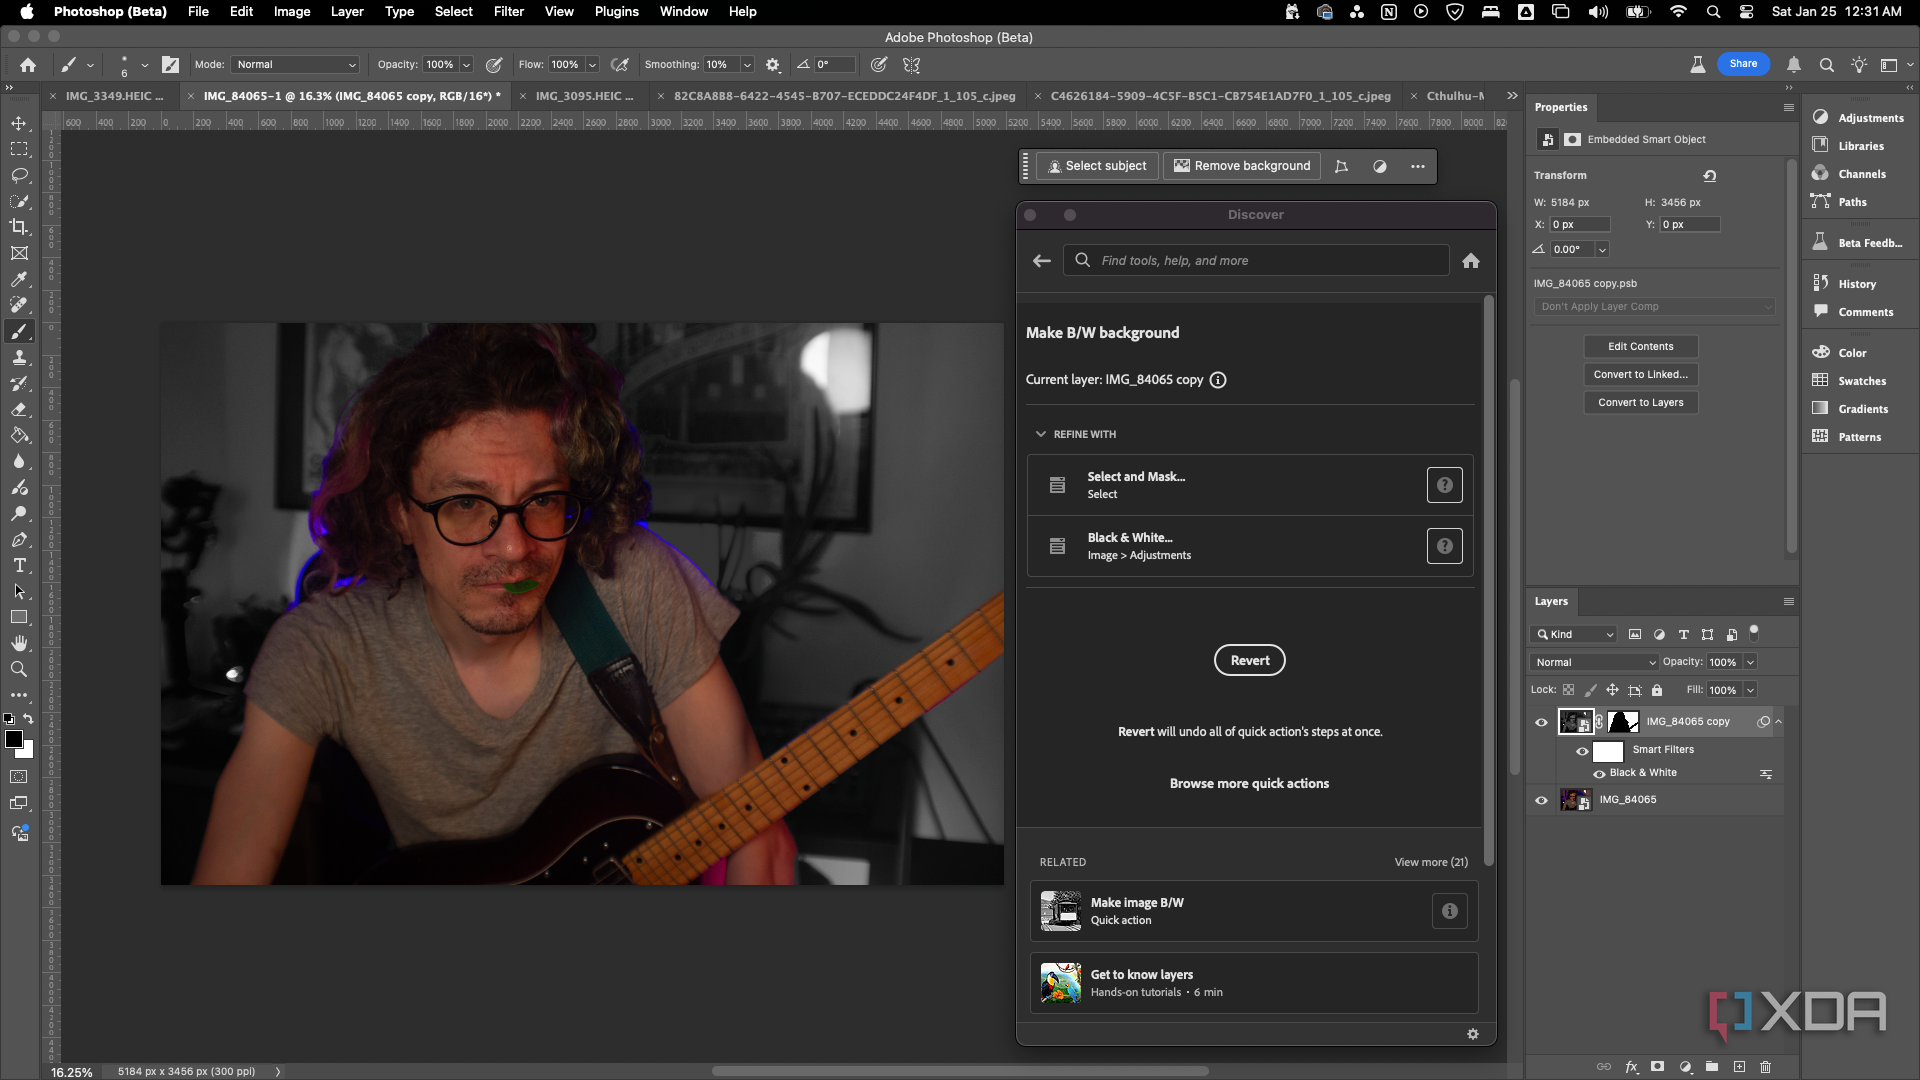Viewport: 1920px width, 1080px height.
Task: Open the Swatches panel
Action: [x=1851, y=381]
